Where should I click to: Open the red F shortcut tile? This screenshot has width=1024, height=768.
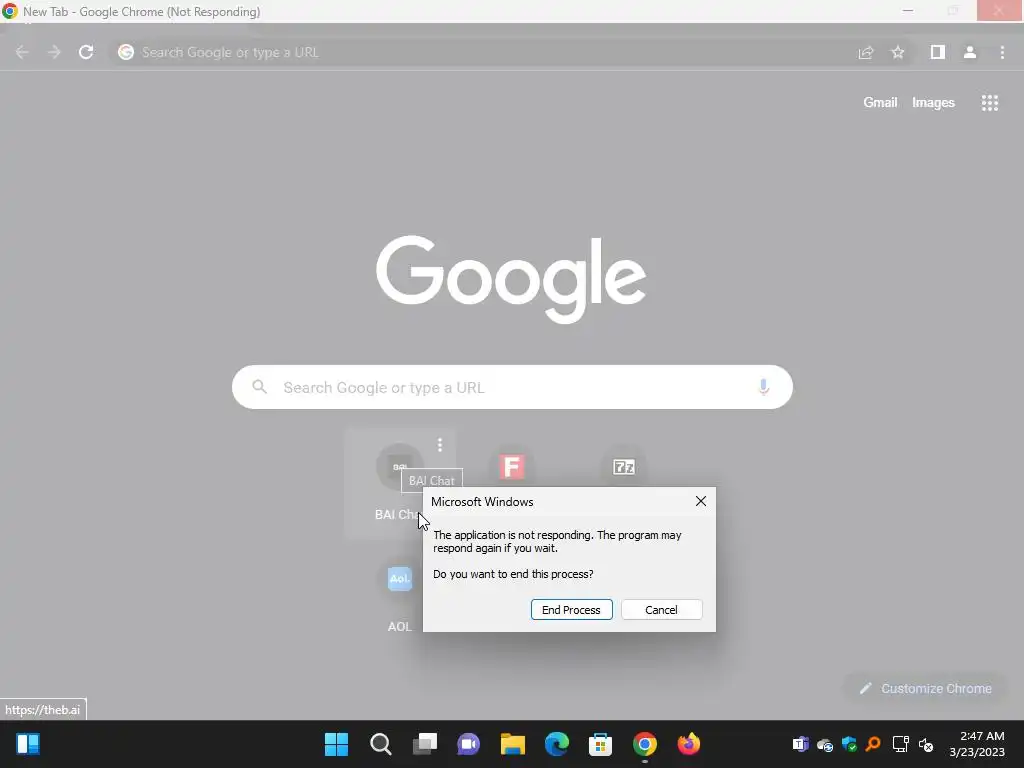(512, 467)
